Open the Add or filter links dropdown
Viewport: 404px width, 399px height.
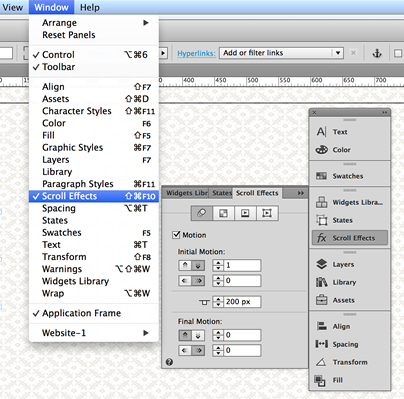click(338, 53)
